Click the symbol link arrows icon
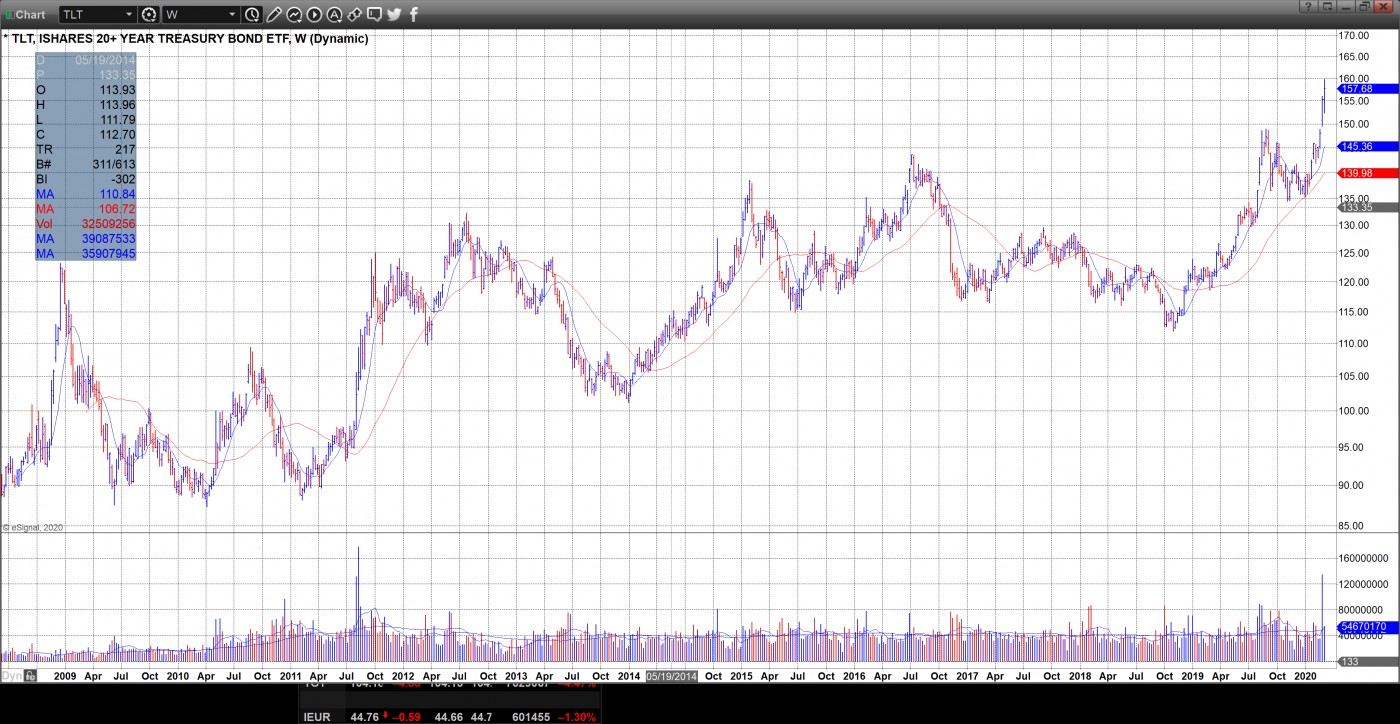 pyautogui.click(x=354, y=14)
